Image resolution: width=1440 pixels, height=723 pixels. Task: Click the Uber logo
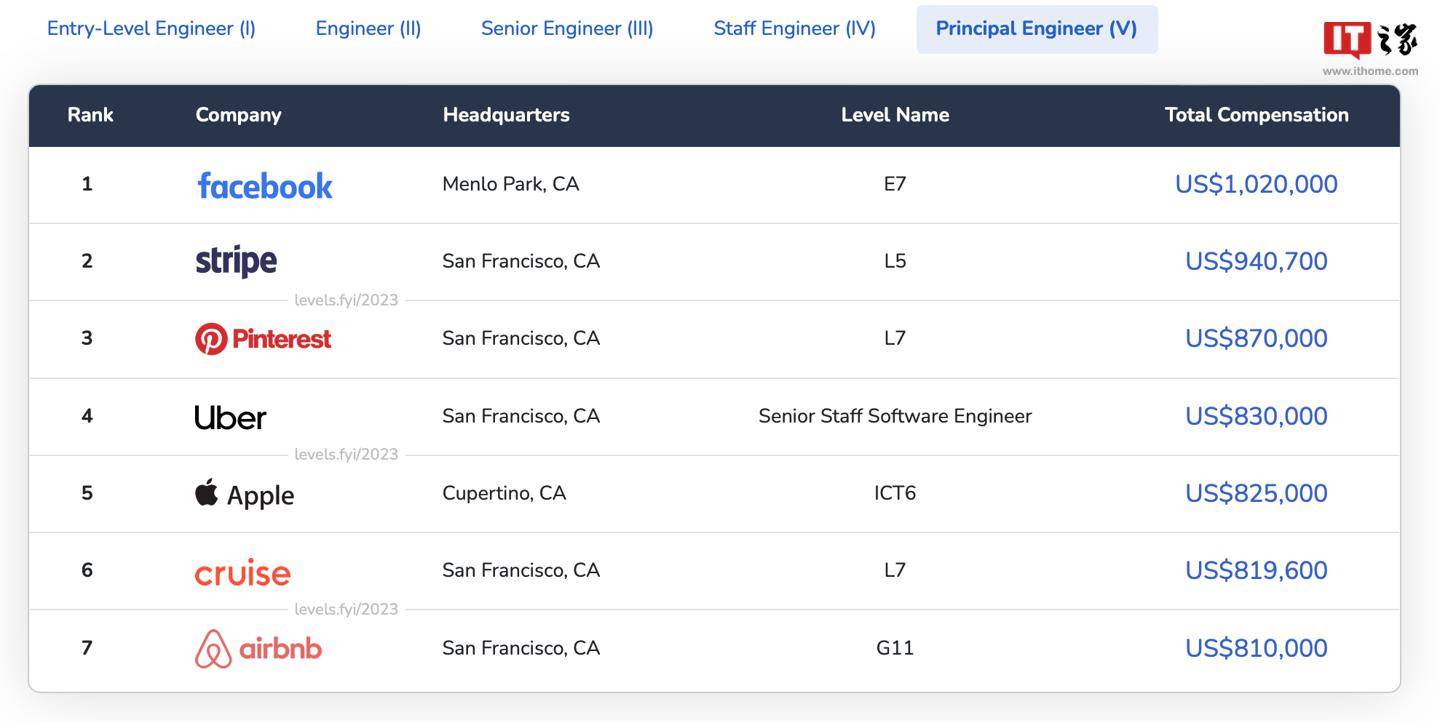click(230, 417)
